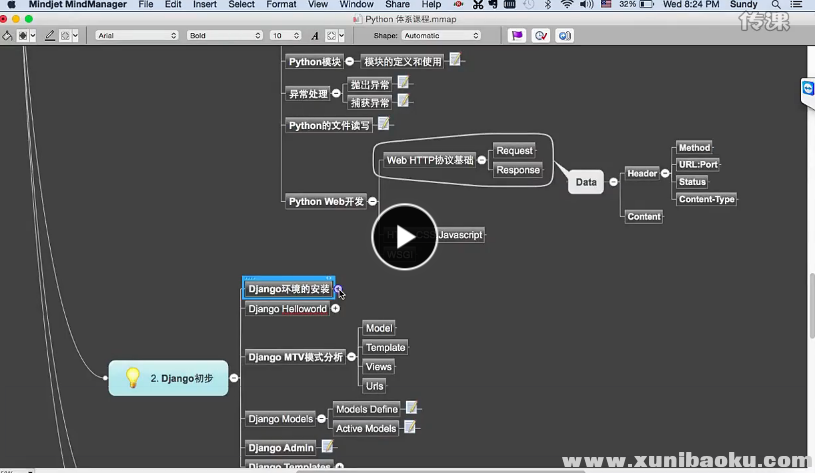Open the note next to 模块的定义和使用
The image size is (815, 473).
tap(455, 60)
